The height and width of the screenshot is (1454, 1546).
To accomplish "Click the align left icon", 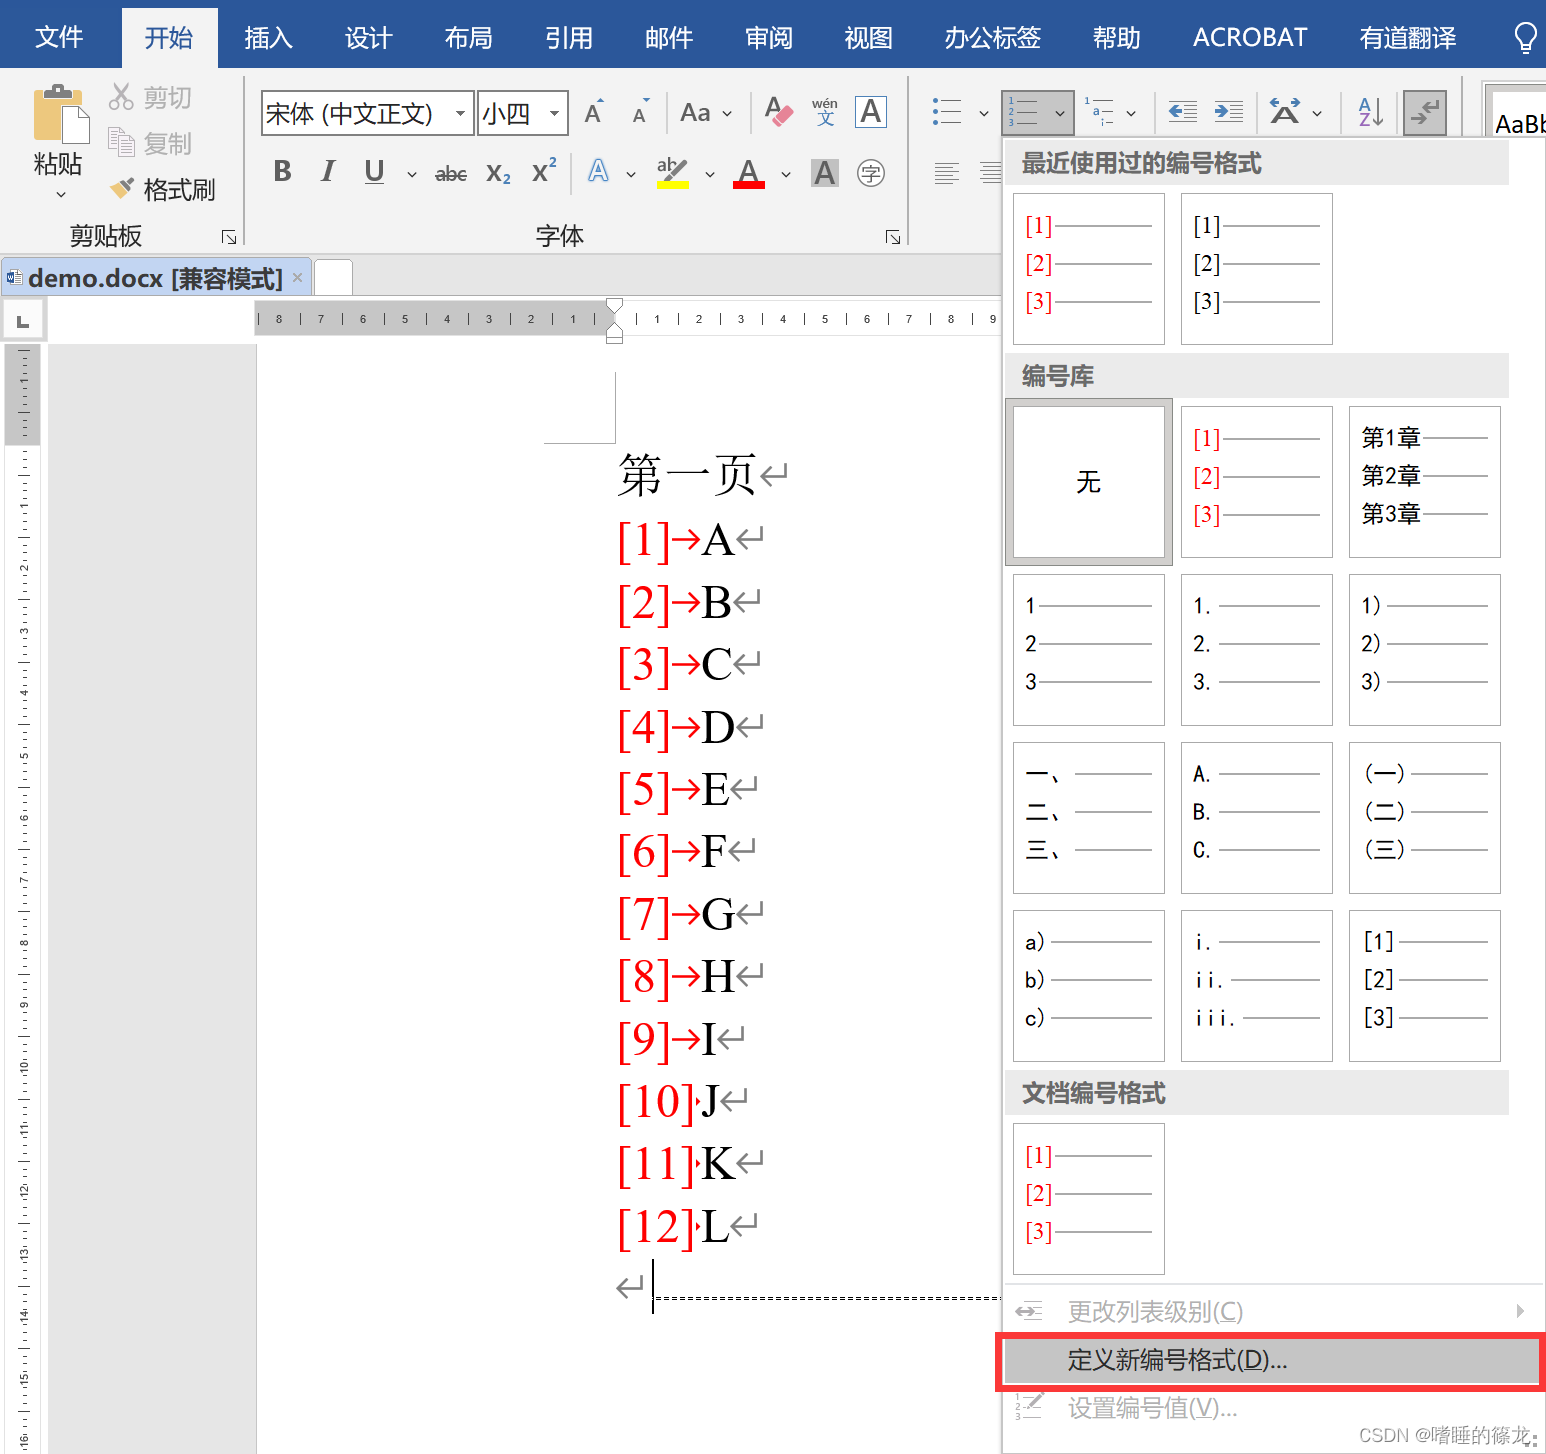I will pos(946,173).
